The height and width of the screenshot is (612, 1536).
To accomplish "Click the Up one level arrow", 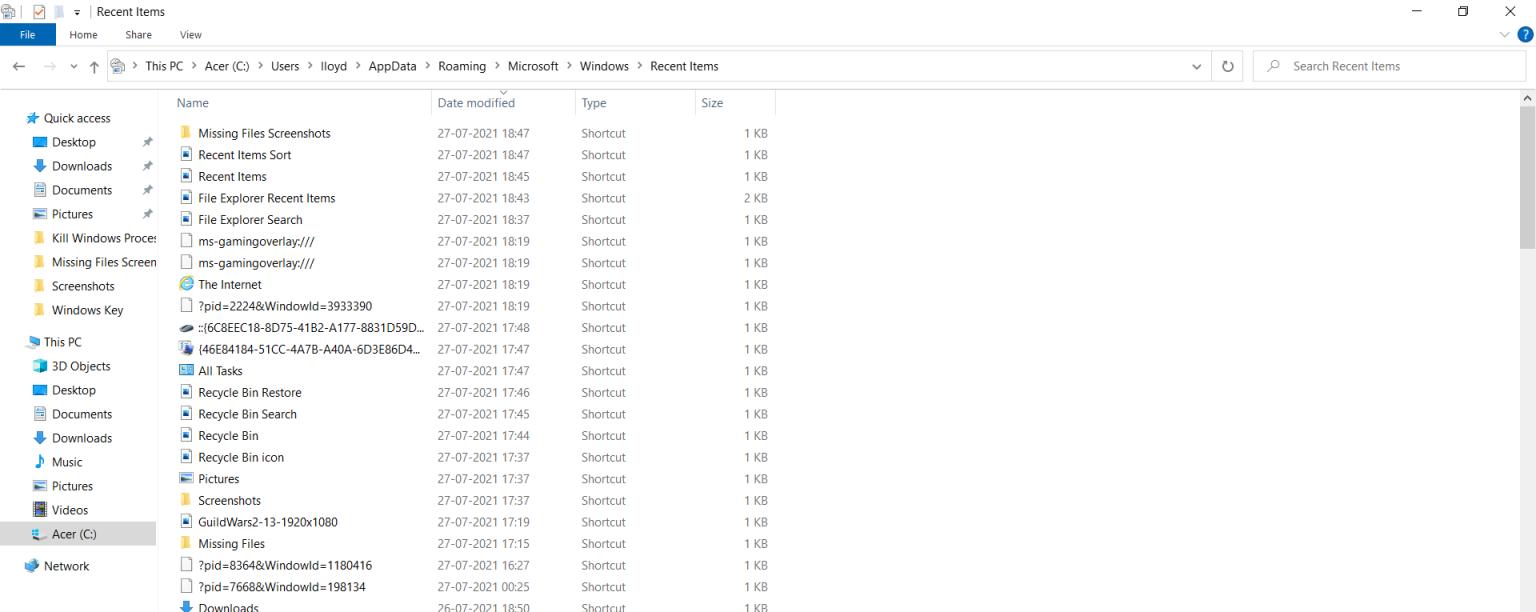I will tap(94, 65).
